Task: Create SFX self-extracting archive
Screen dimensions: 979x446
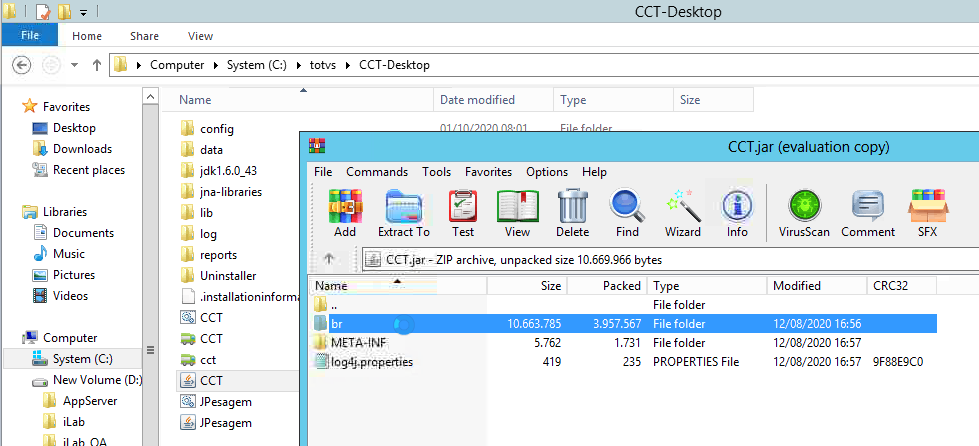Action: coord(928,214)
